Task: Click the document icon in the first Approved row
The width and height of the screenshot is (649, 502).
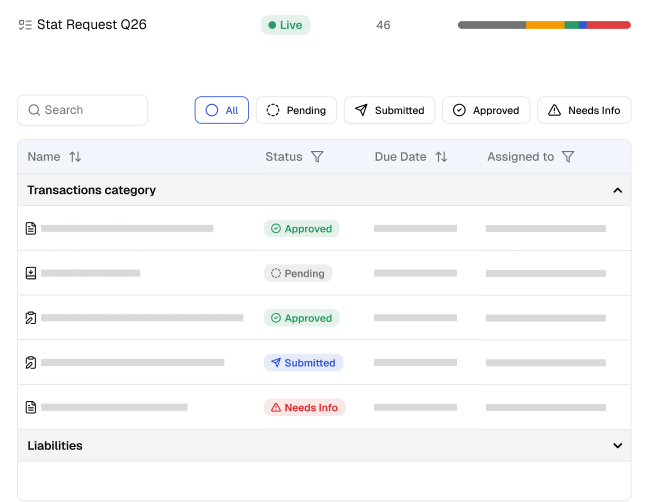Action: [x=31, y=228]
